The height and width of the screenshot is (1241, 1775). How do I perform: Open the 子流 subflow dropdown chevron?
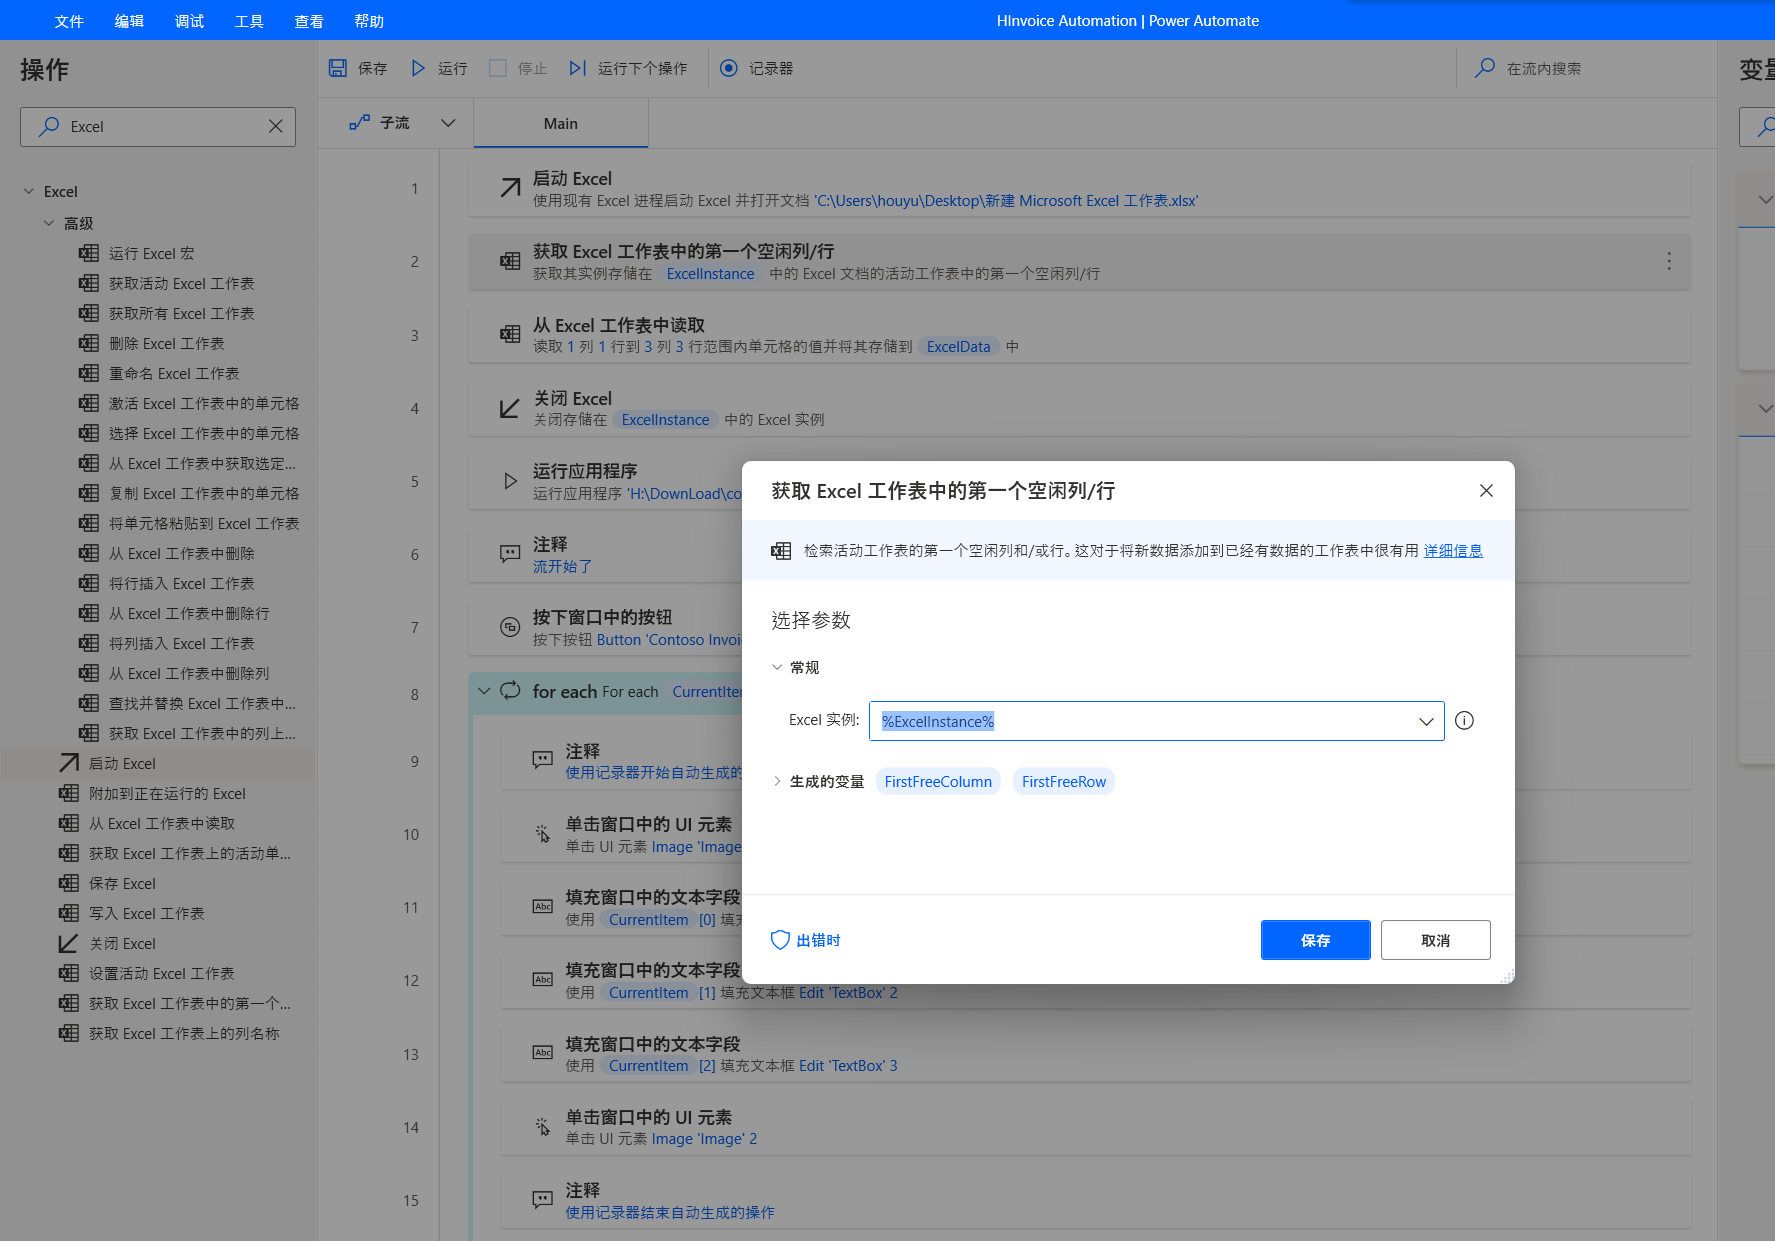click(448, 122)
